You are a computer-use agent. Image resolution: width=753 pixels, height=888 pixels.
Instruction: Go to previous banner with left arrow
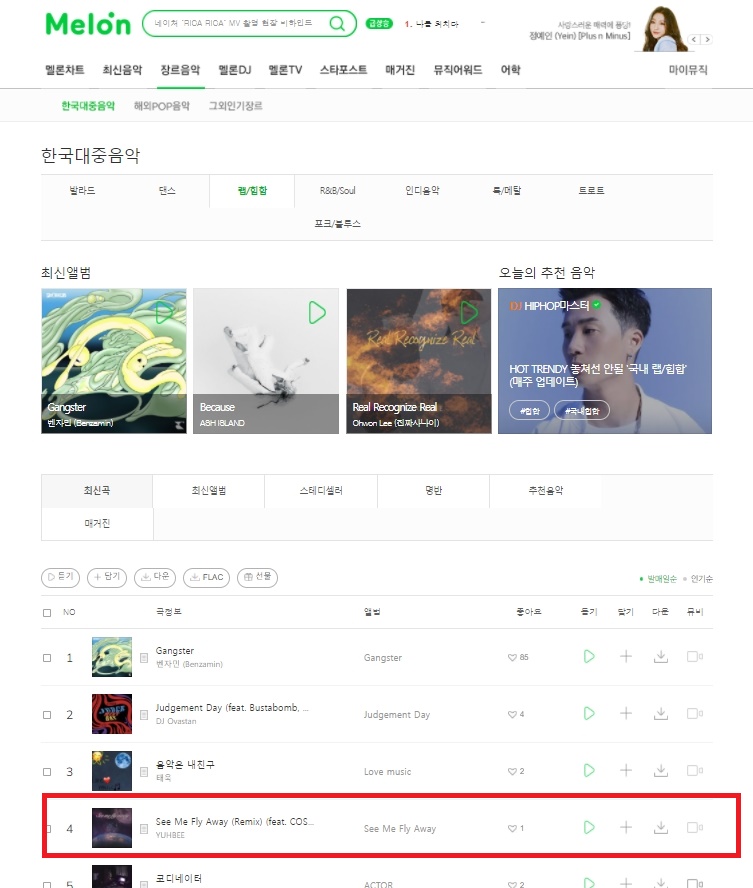694,39
